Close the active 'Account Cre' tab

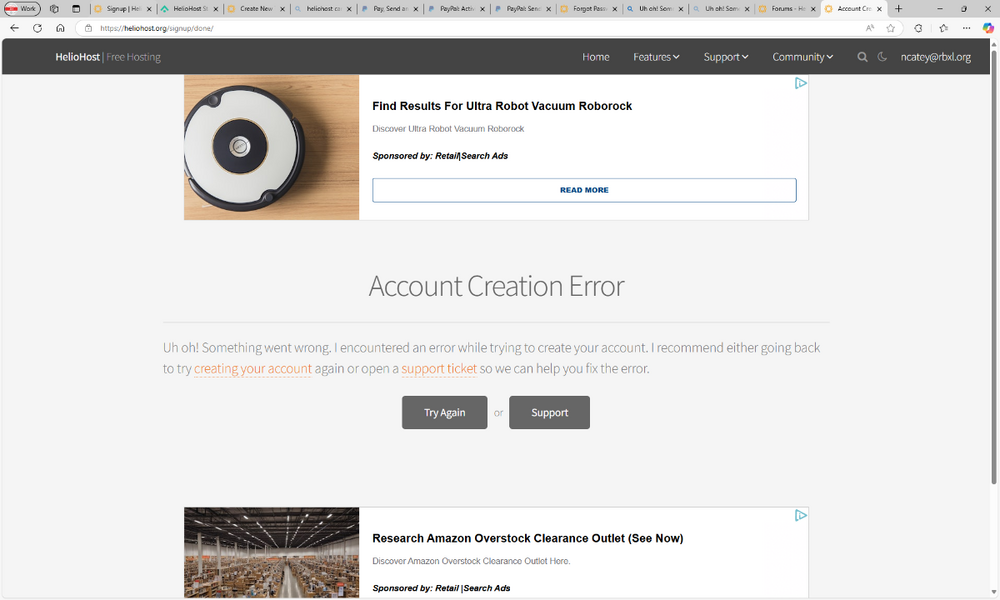pyautogui.click(x=879, y=9)
